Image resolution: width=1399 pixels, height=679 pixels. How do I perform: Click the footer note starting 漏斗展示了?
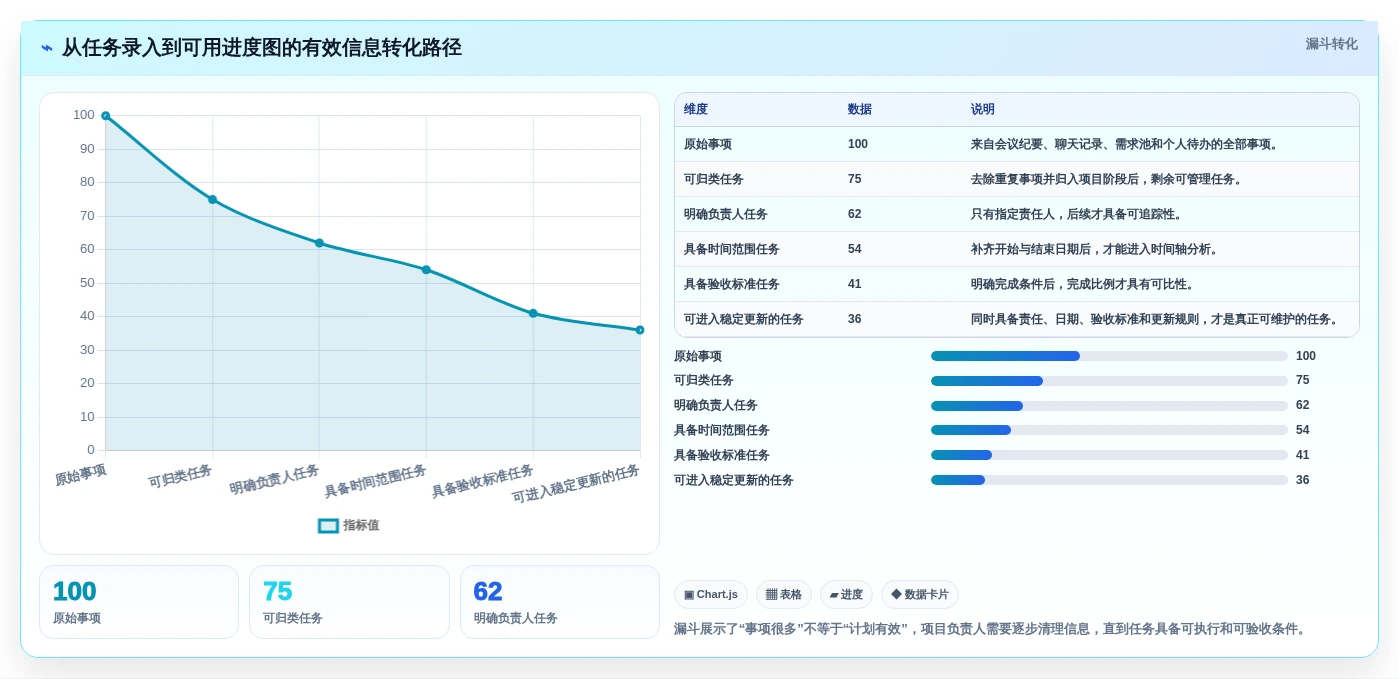991,629
